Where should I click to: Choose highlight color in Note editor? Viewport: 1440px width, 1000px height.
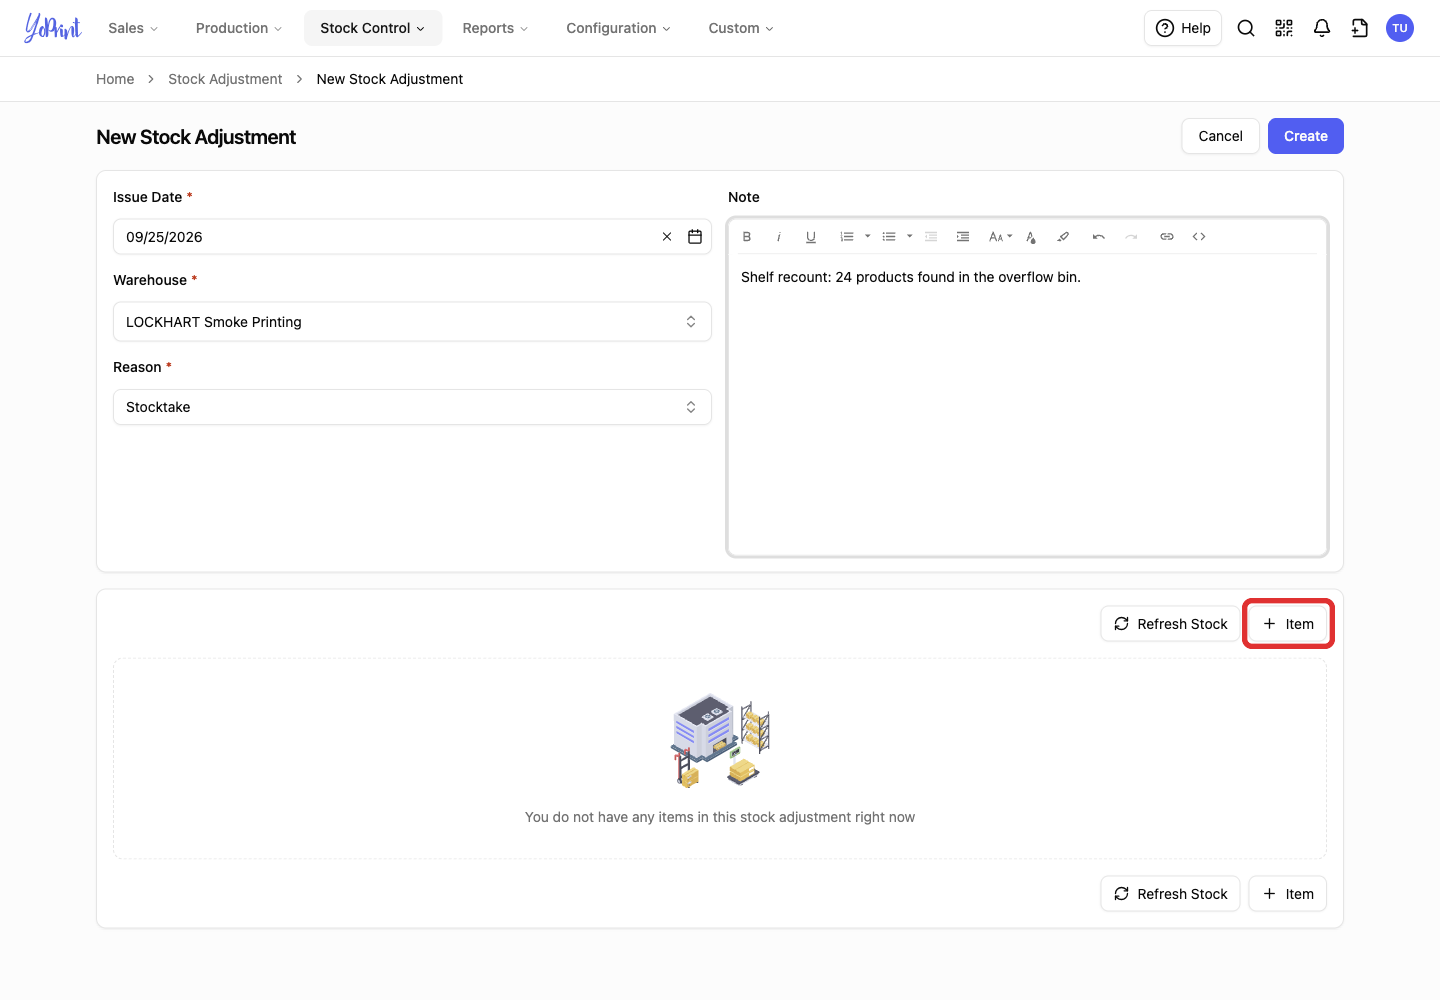(x=1063, y=237)
